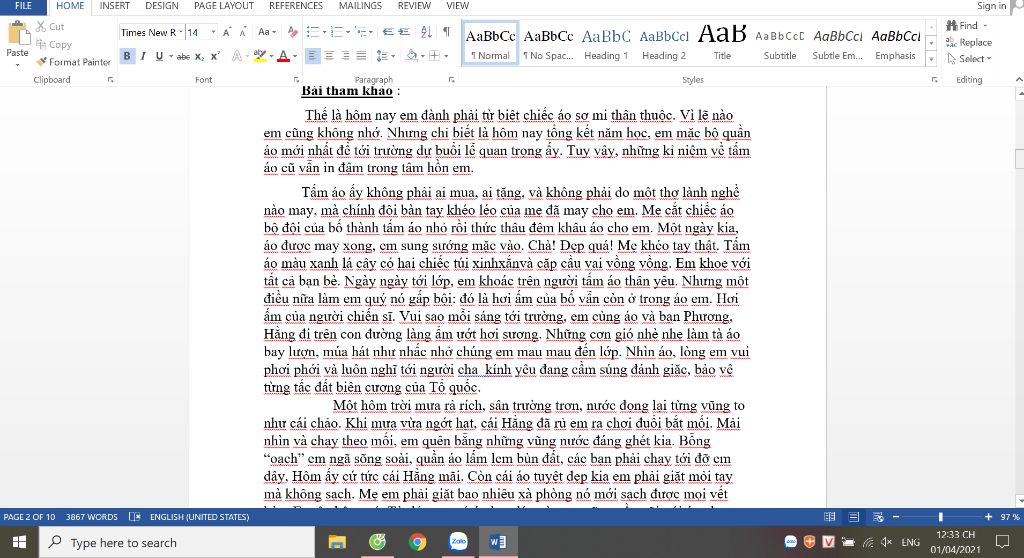Image resolution: width=1024 pixels, height=558 pixels.
Task: Switch to Read Mode view
Action: (x=829, y=517)
